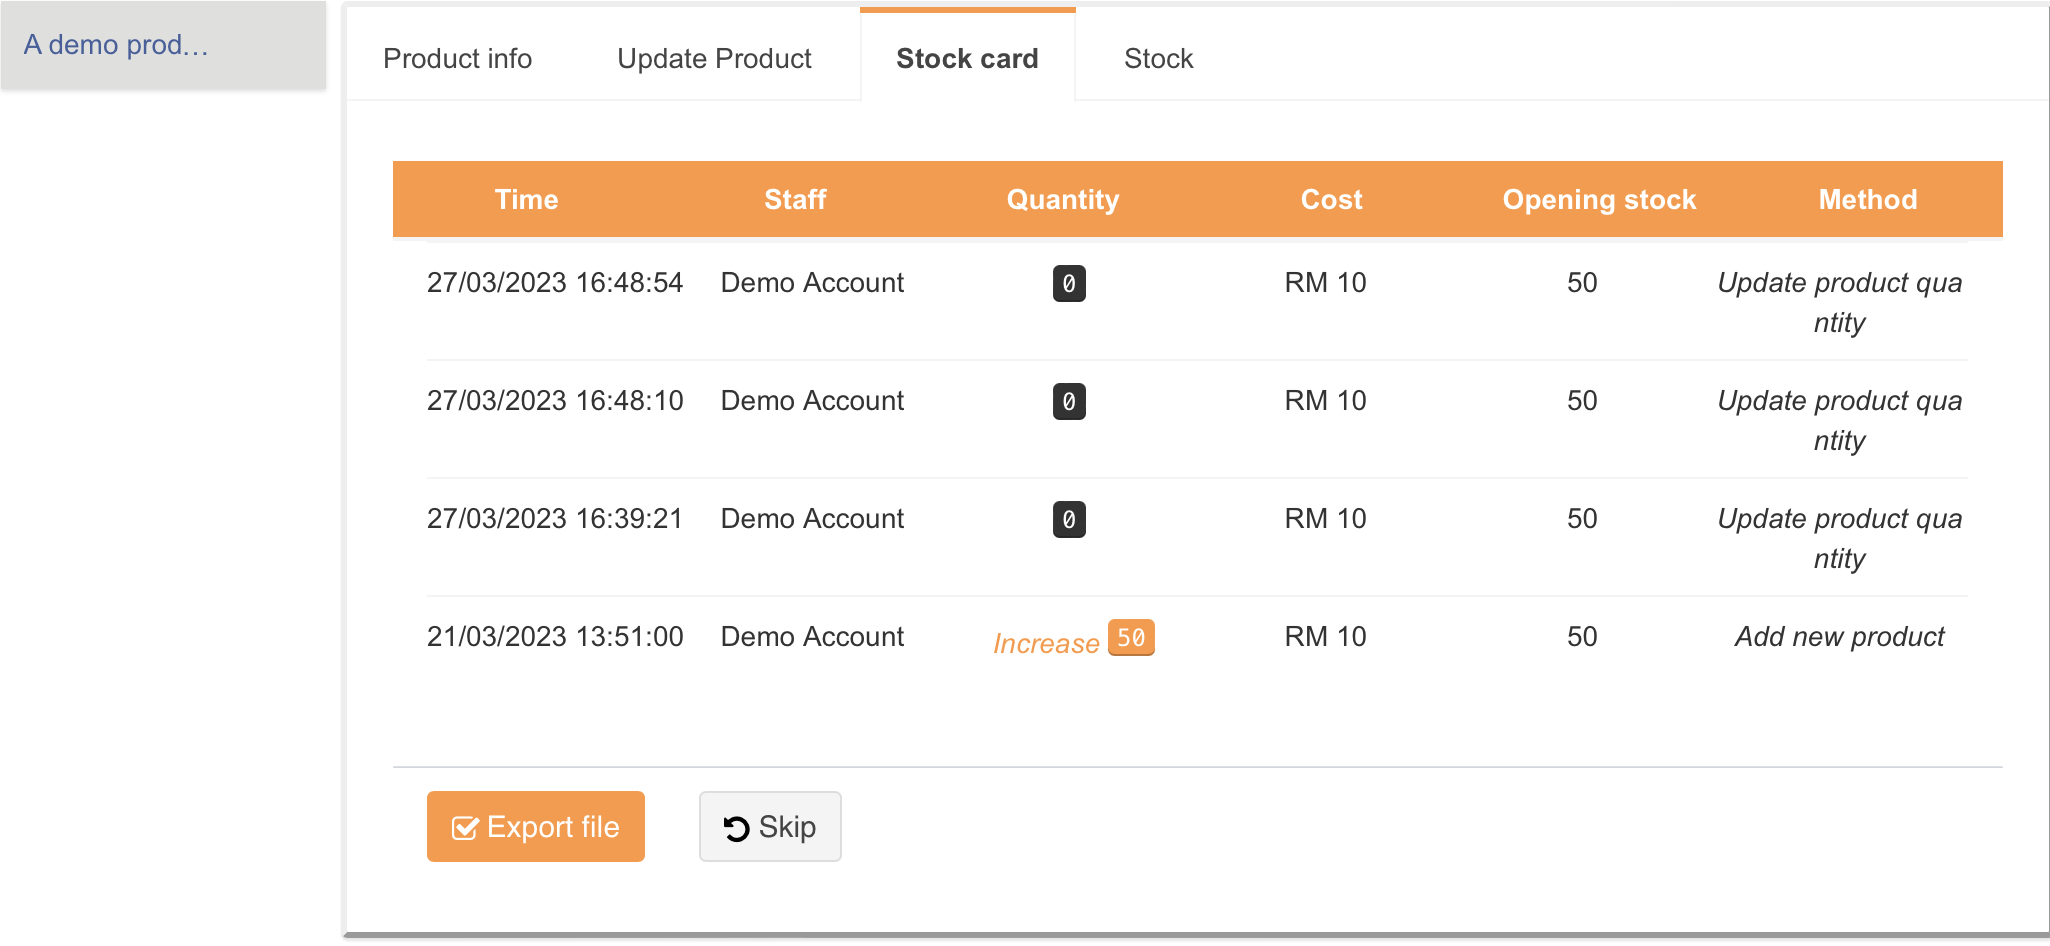Viewport: 2050px width, 946px height.
Task: Select the Add new product method entry
Action: pos(1839,637)
